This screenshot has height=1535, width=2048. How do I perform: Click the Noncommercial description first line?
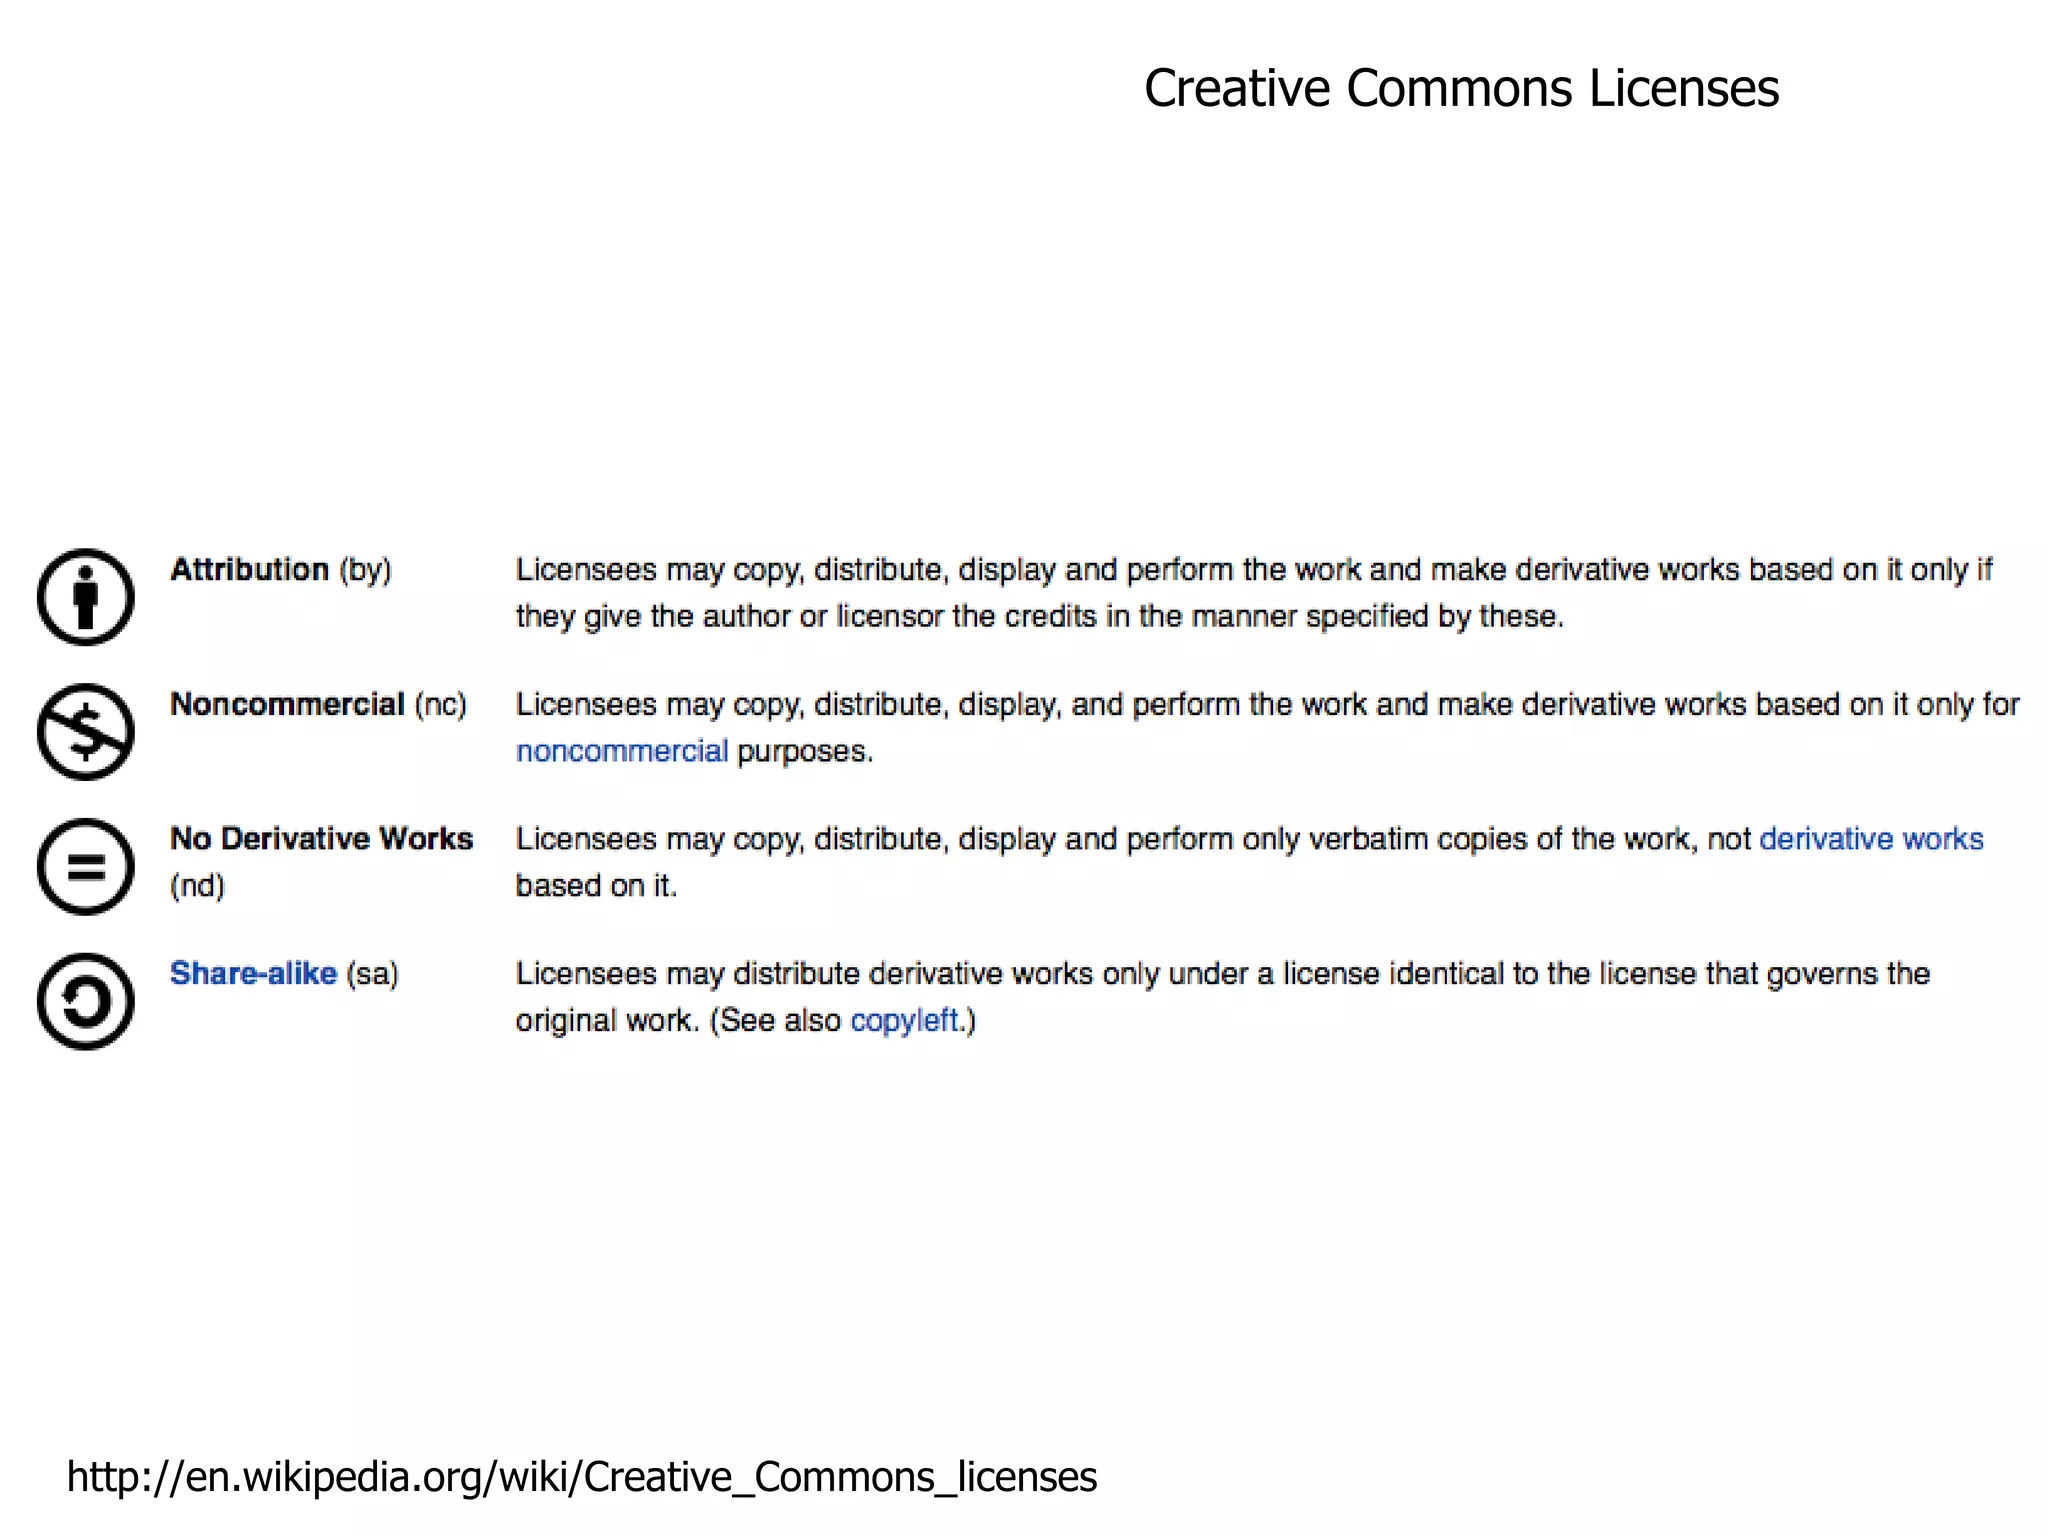pyautogui.click(x=1266, y=704)
